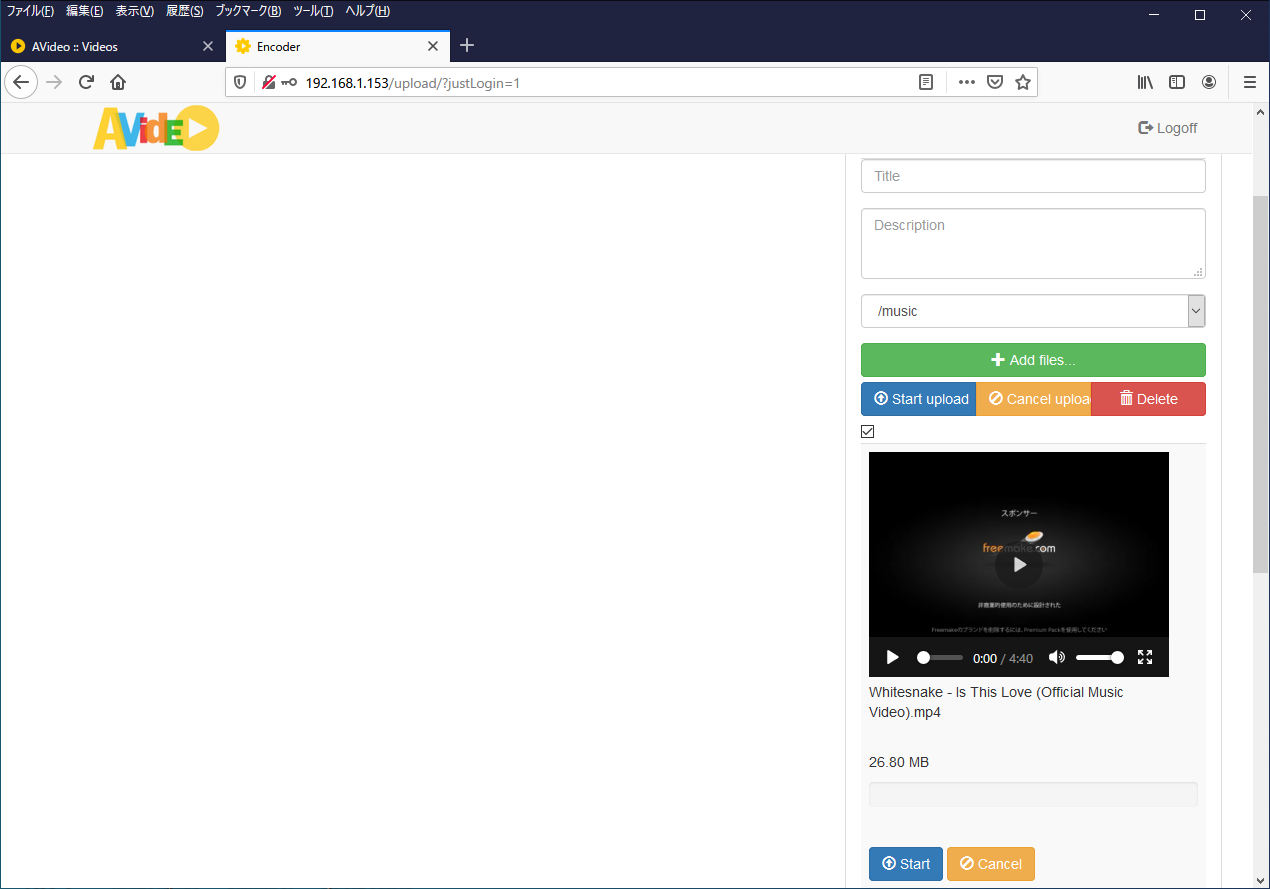Mute the video player's speaker icon
Viewport: 1270px width, 889px height.
(1057, 657)
